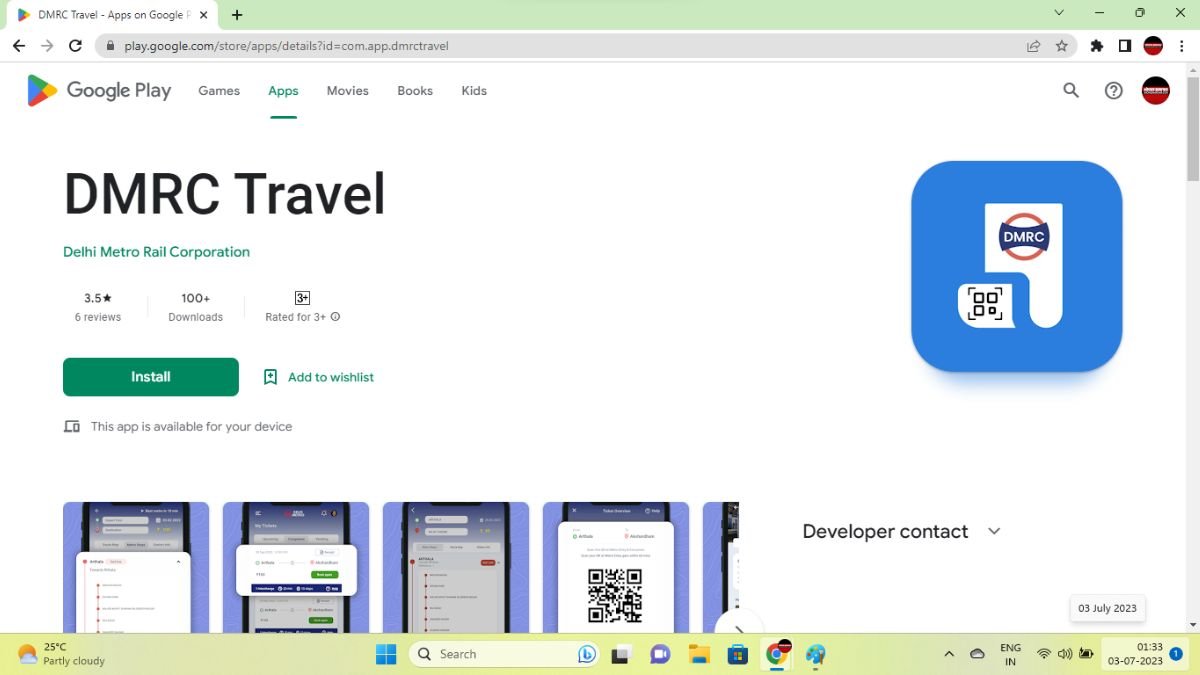Click the Google Play logo
Screen dimensions: 1200x675
point(99,90)
